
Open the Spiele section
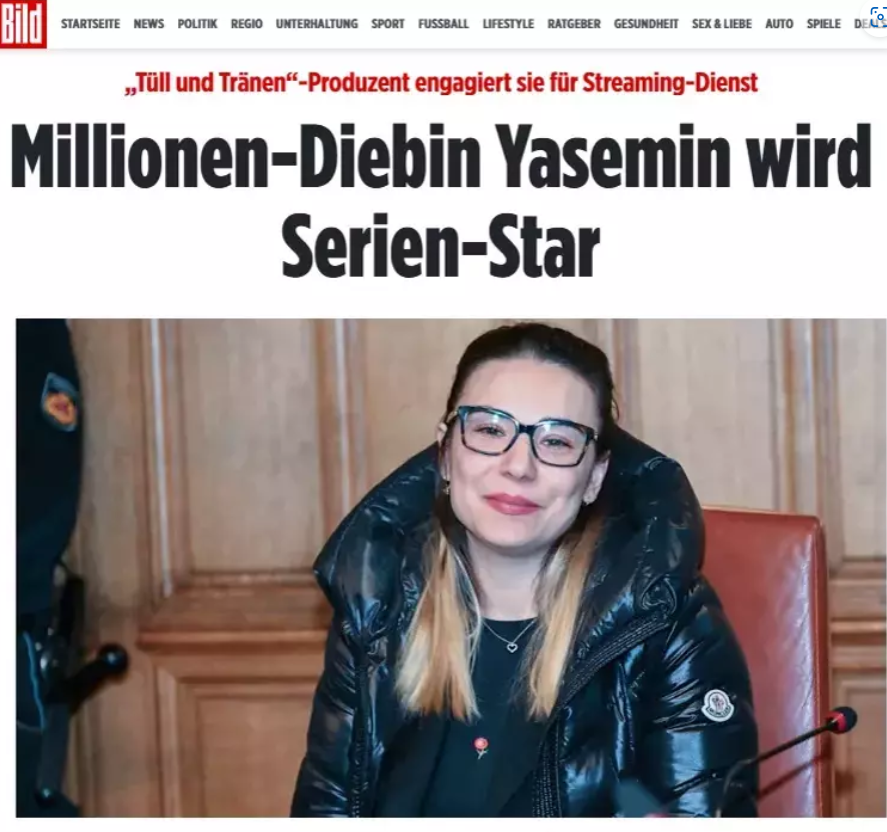click(824, 24)
